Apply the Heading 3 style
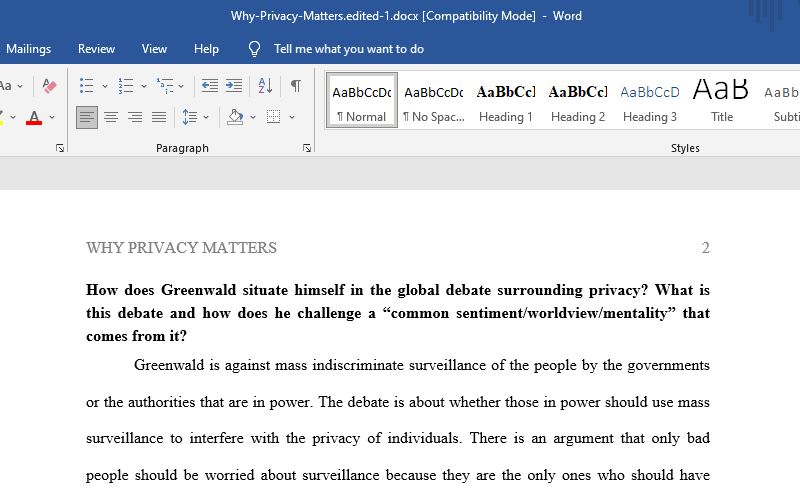The width and height of the screenshot is (800, 499). click(x=650, y=101)
